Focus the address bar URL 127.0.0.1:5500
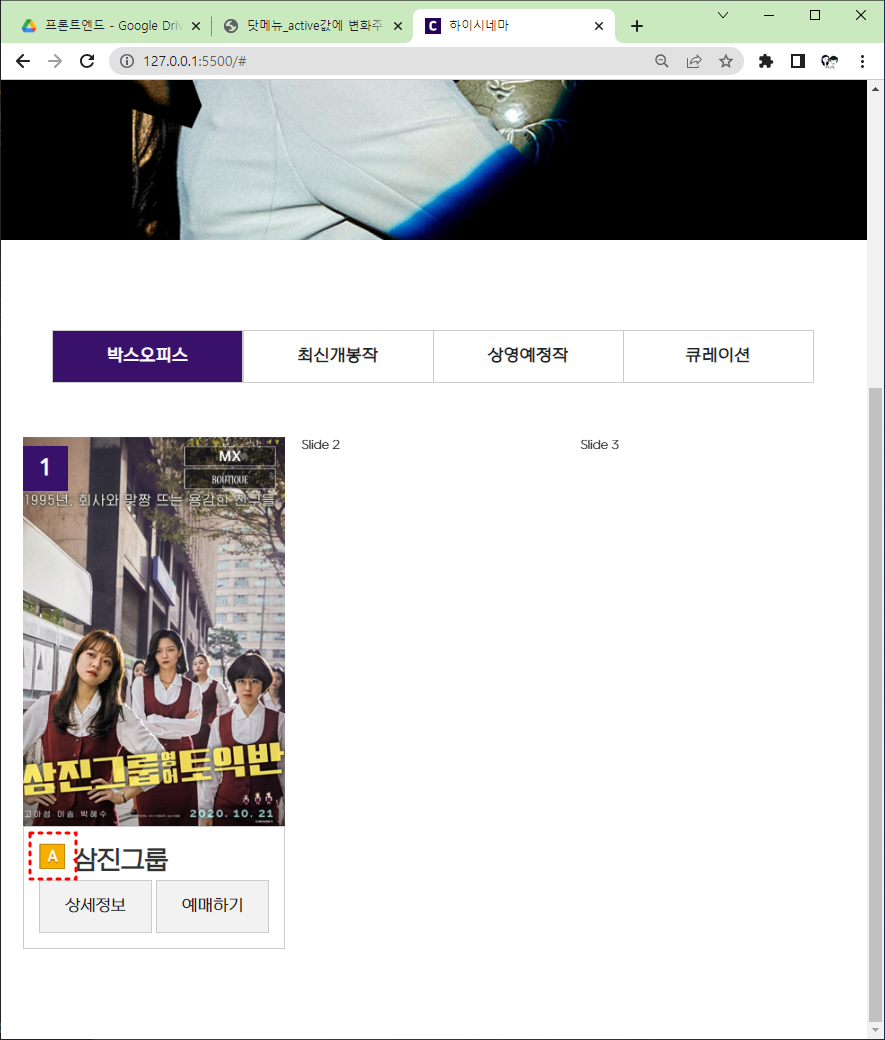 [195, 61]
